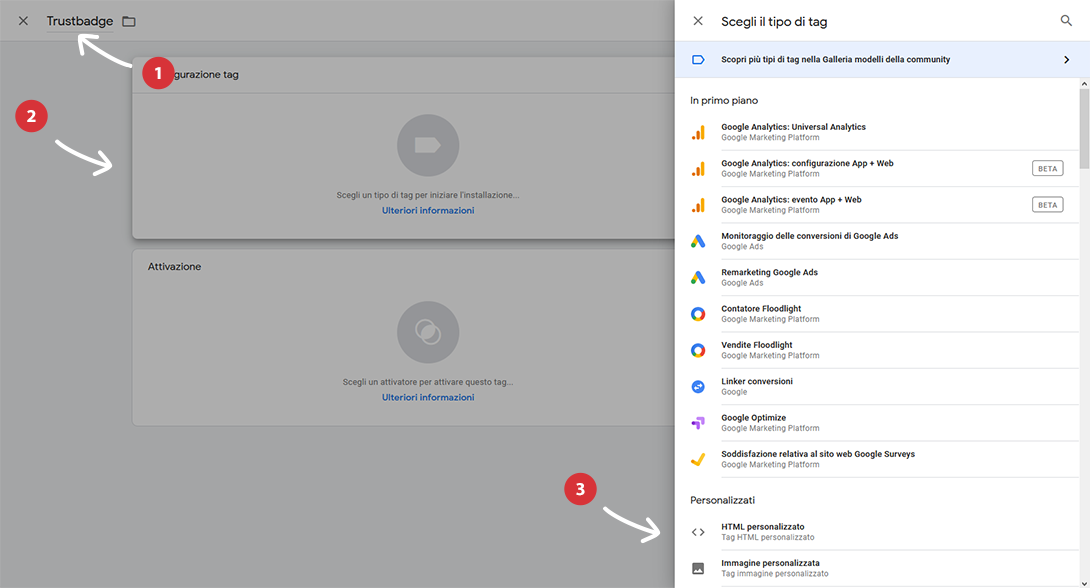Click the tag configuration placeholder icon

coord(428,145)
